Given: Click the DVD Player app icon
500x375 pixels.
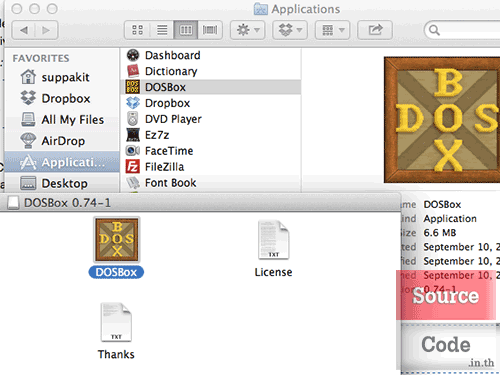Looking at the screenshot, I should click(x=133, y=119).
